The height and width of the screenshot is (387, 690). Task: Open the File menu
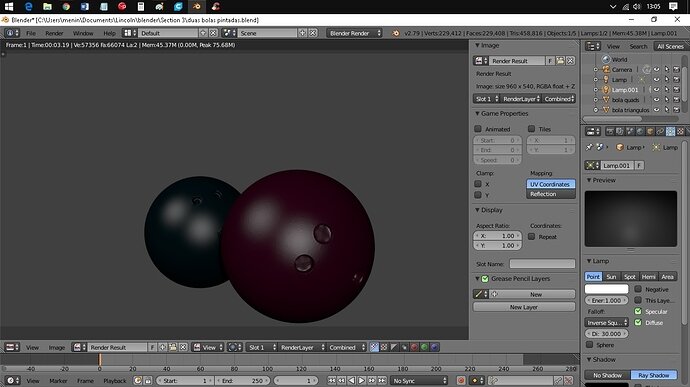click(x=31, y=33)
